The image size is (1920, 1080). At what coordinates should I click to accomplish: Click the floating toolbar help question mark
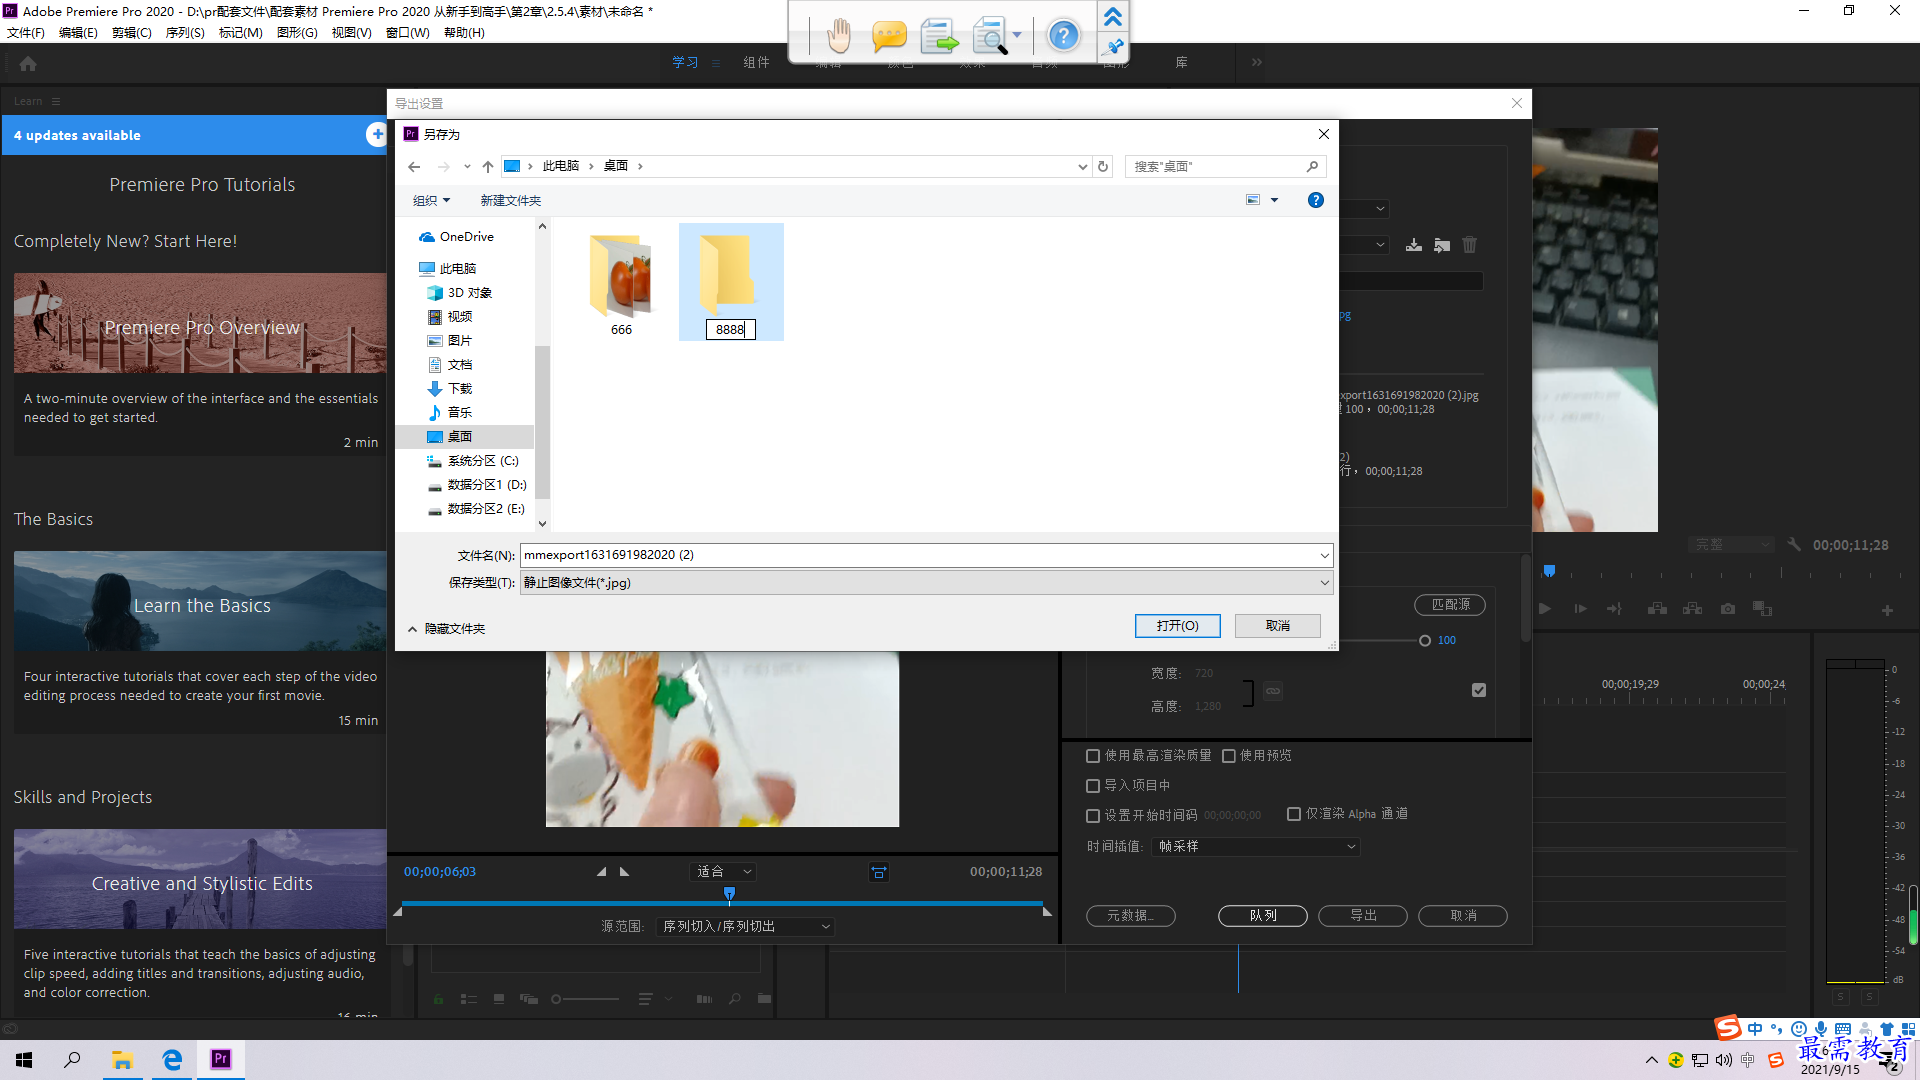(x=1063, y=37)
